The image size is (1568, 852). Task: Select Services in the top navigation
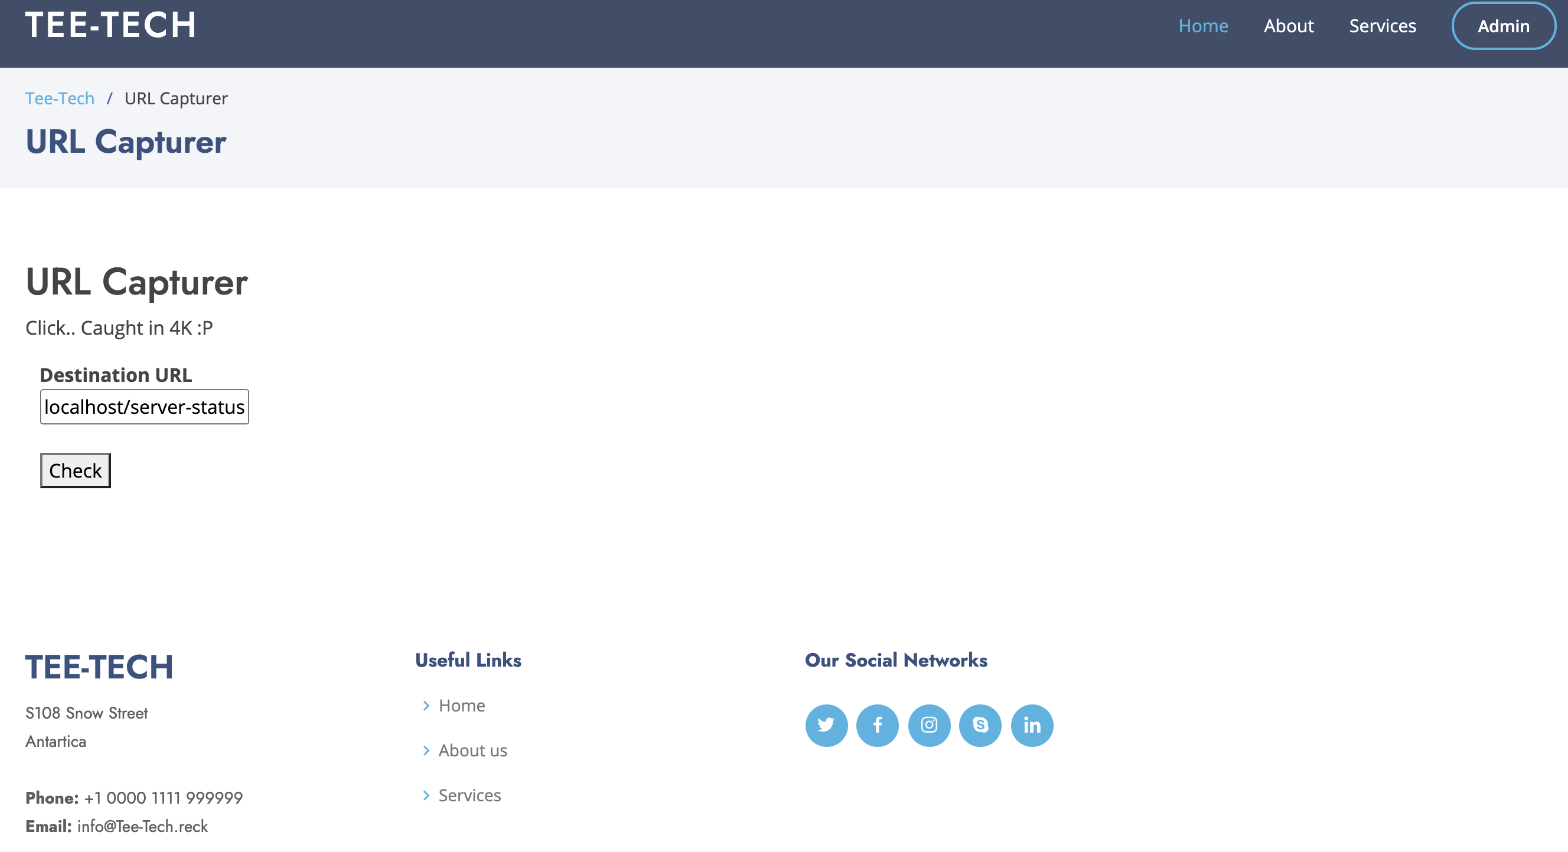coord(1382,26)
